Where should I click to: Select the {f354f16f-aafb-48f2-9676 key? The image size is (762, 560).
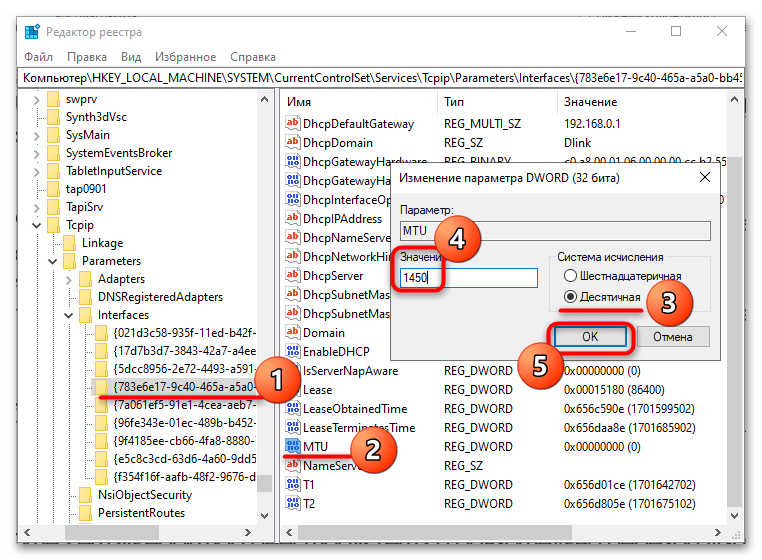[x=184, y=477]
